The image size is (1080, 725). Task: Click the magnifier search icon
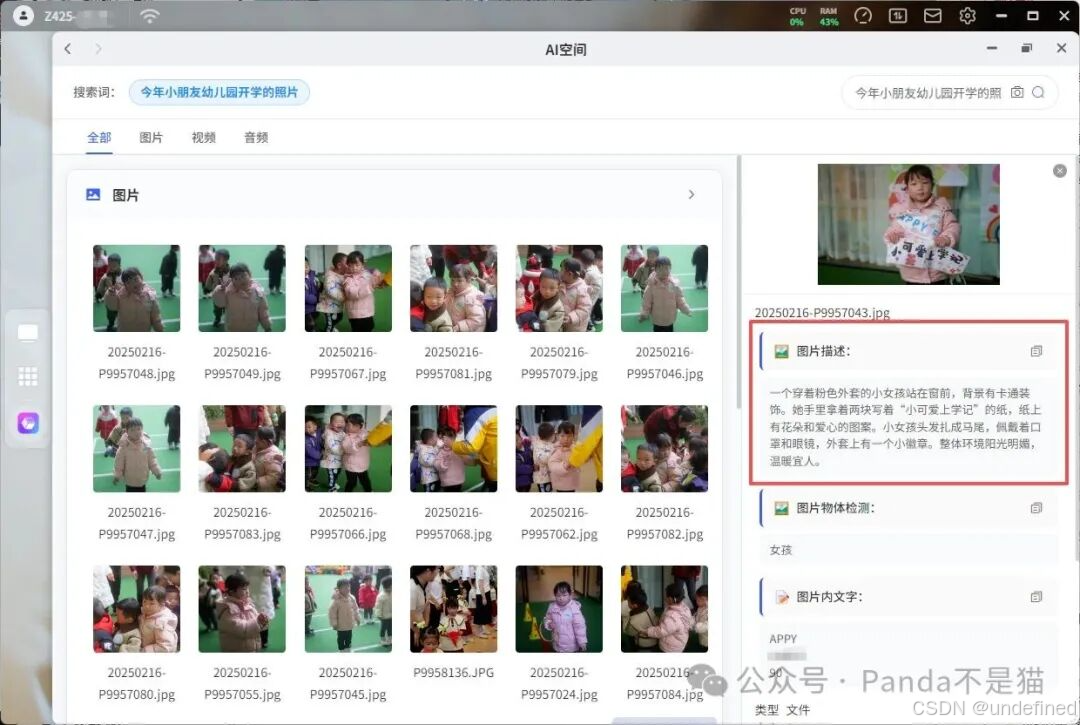click(1040, 92)
